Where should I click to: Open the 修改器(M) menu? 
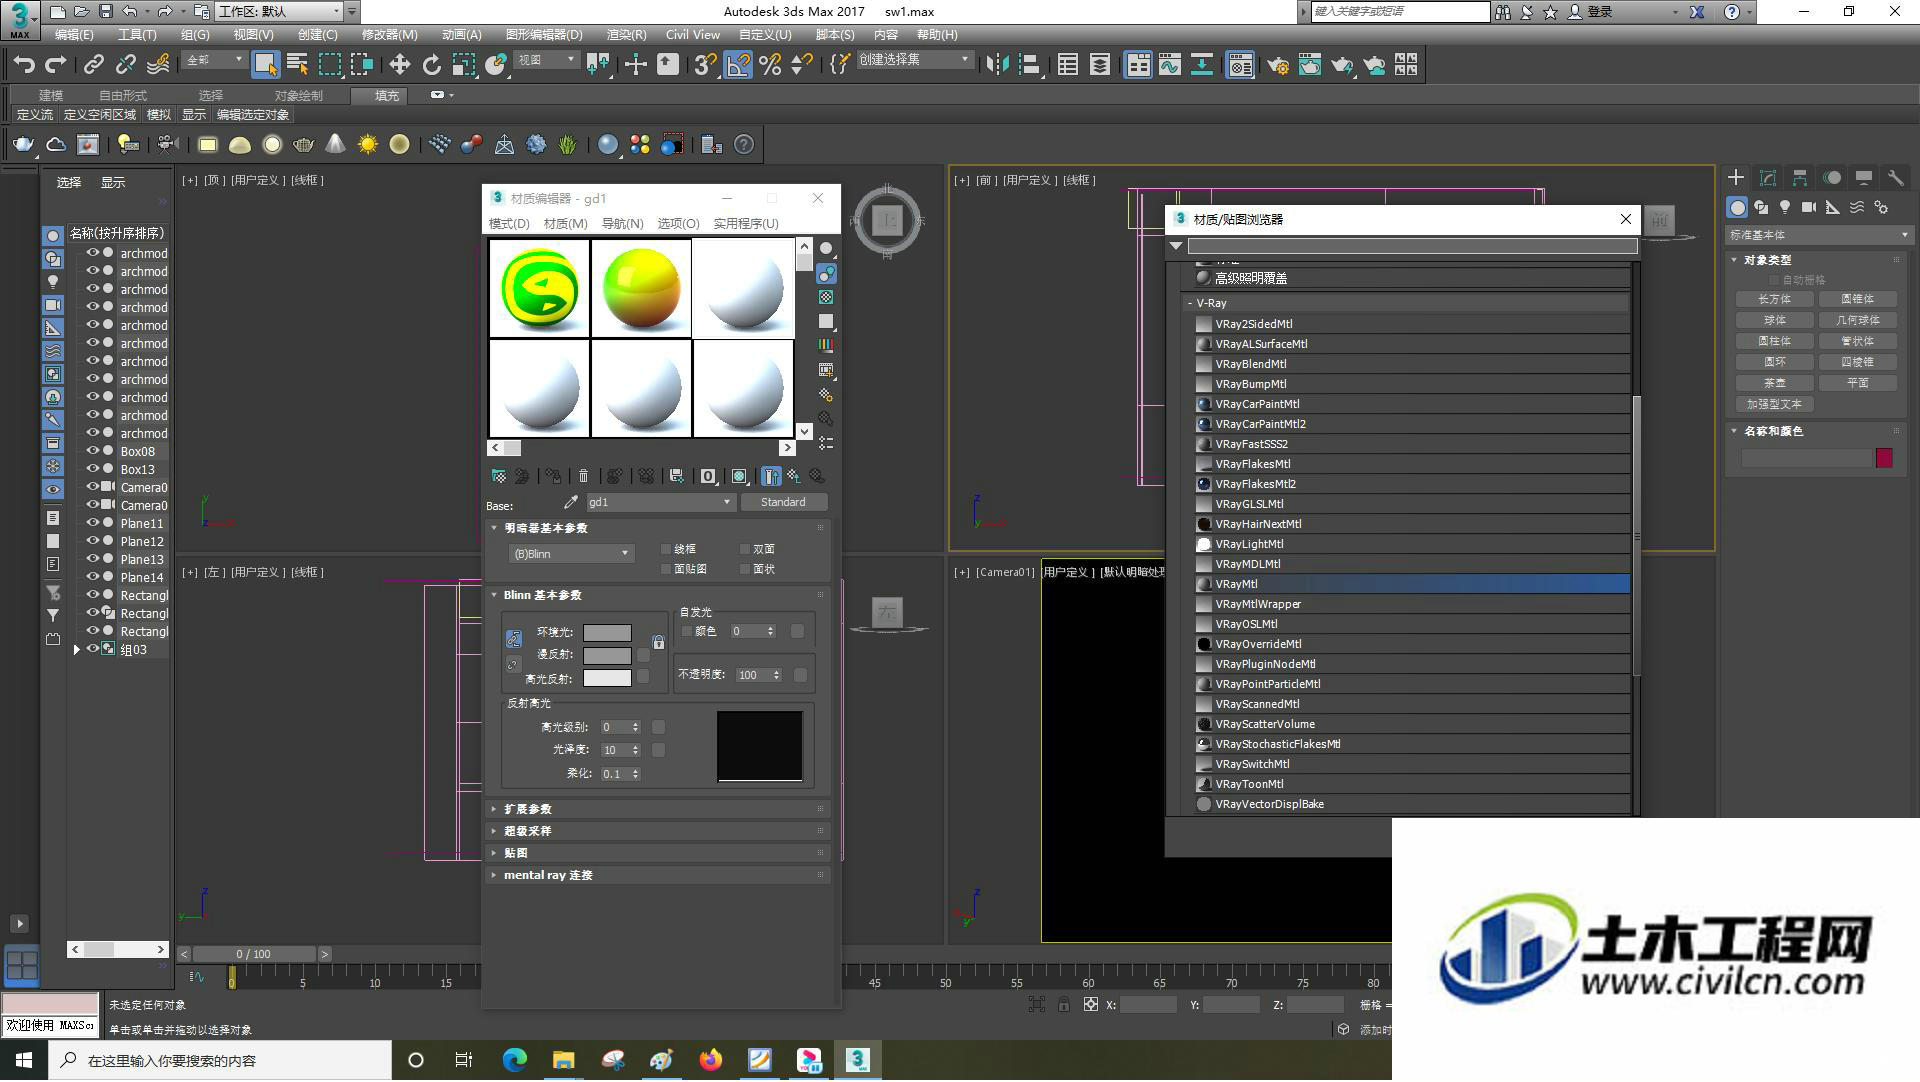pyautogui.click(x=389, y=35)
